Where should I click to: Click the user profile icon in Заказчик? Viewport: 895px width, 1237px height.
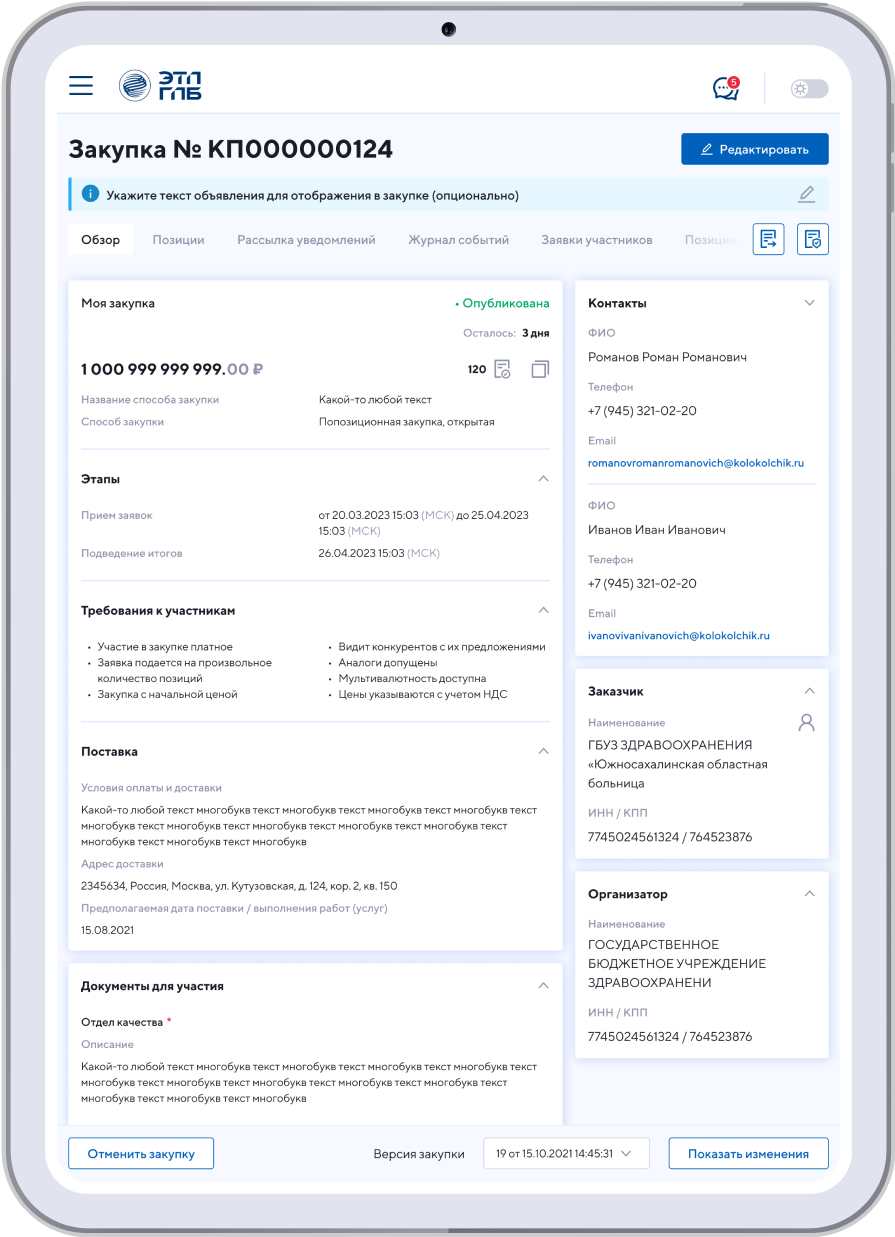[x=806, y=722]
